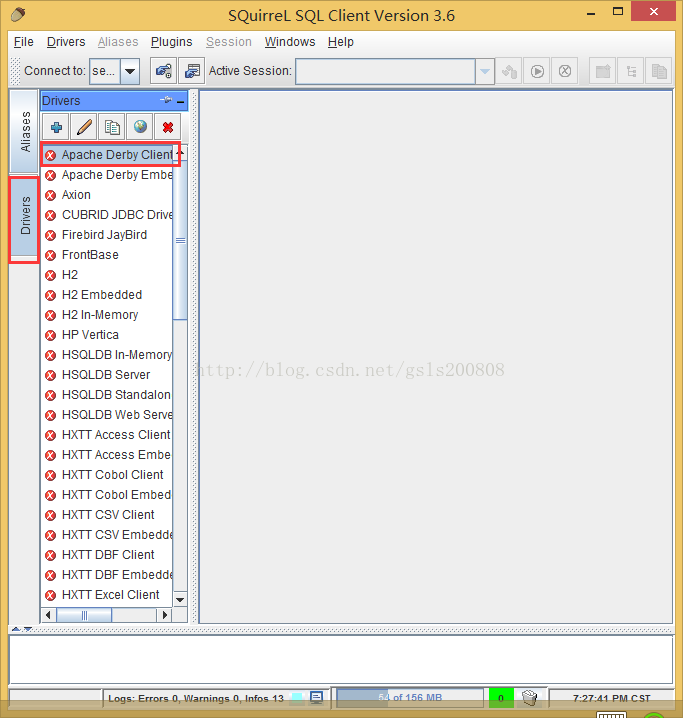Click the disabled copy sheets toolbar icon

[659, 71]
